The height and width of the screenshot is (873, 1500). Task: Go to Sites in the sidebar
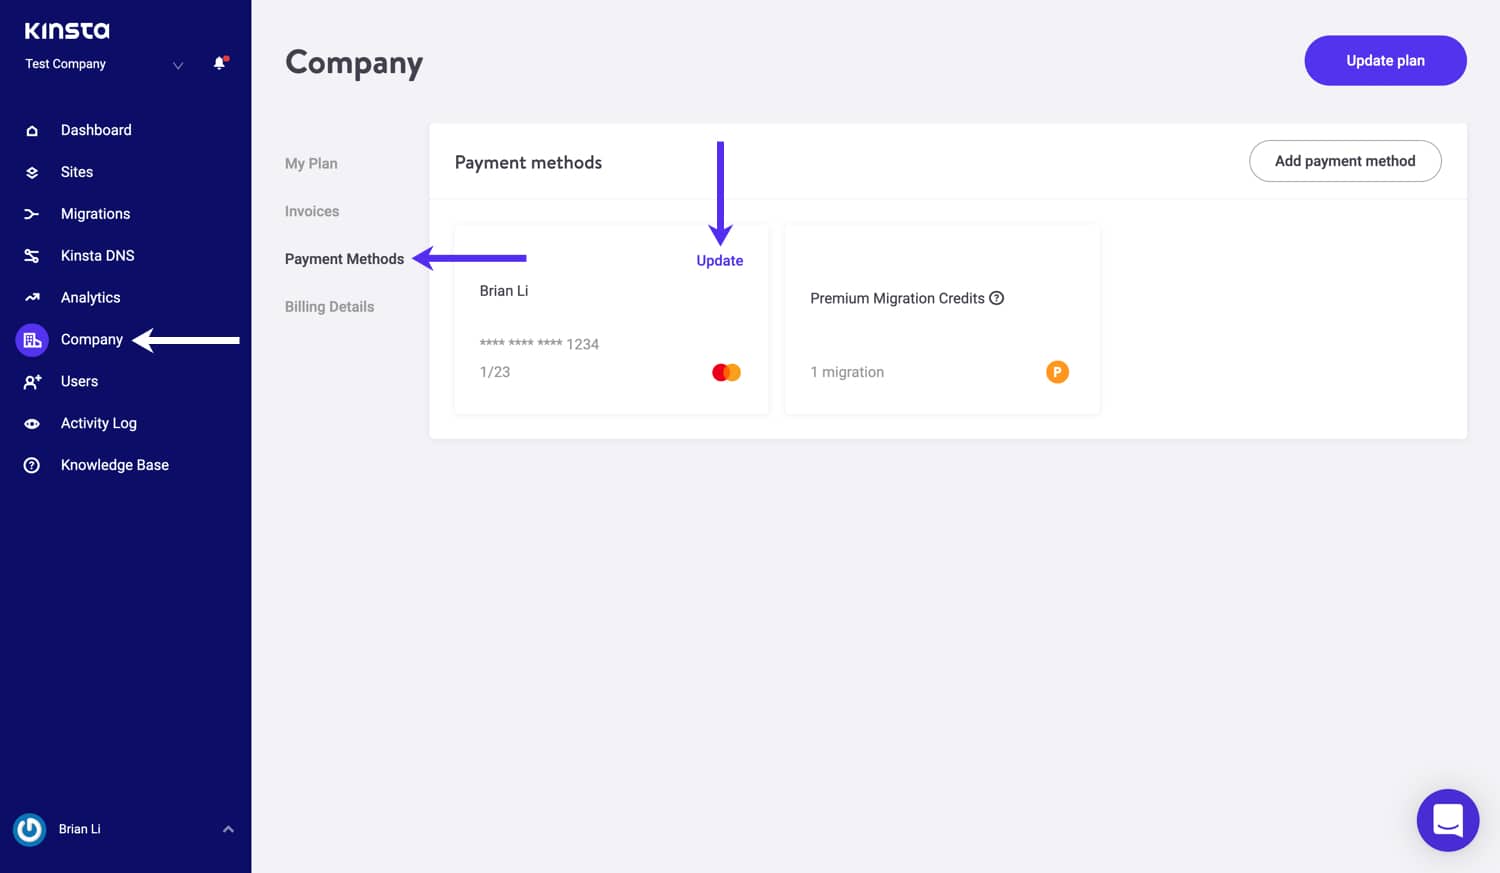[77, 172]
